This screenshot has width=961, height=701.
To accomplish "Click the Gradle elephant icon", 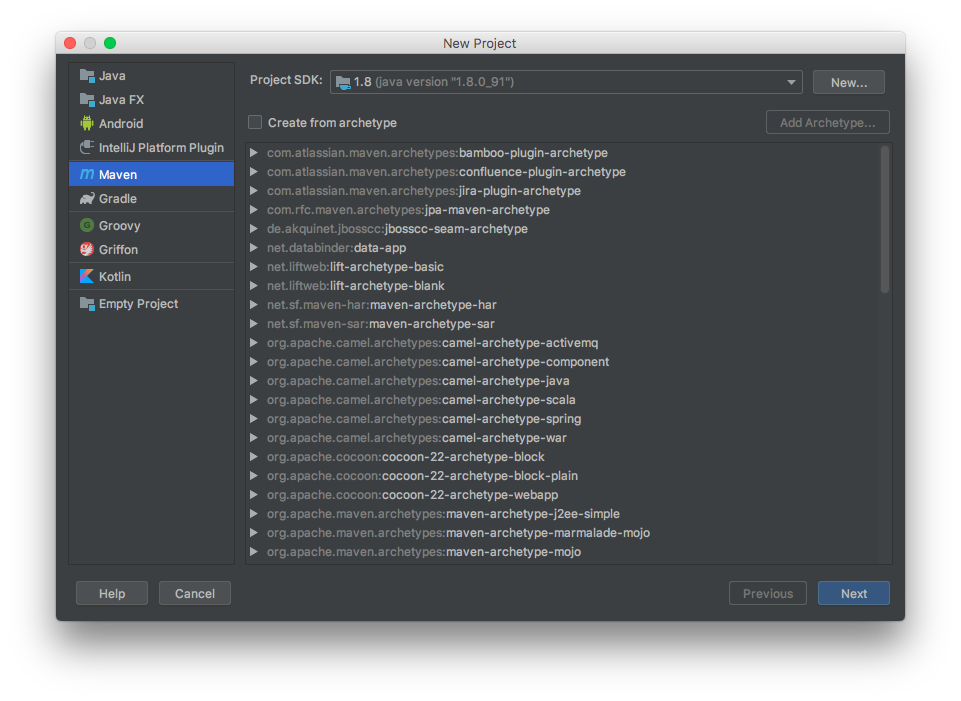I will click(87, 199).
